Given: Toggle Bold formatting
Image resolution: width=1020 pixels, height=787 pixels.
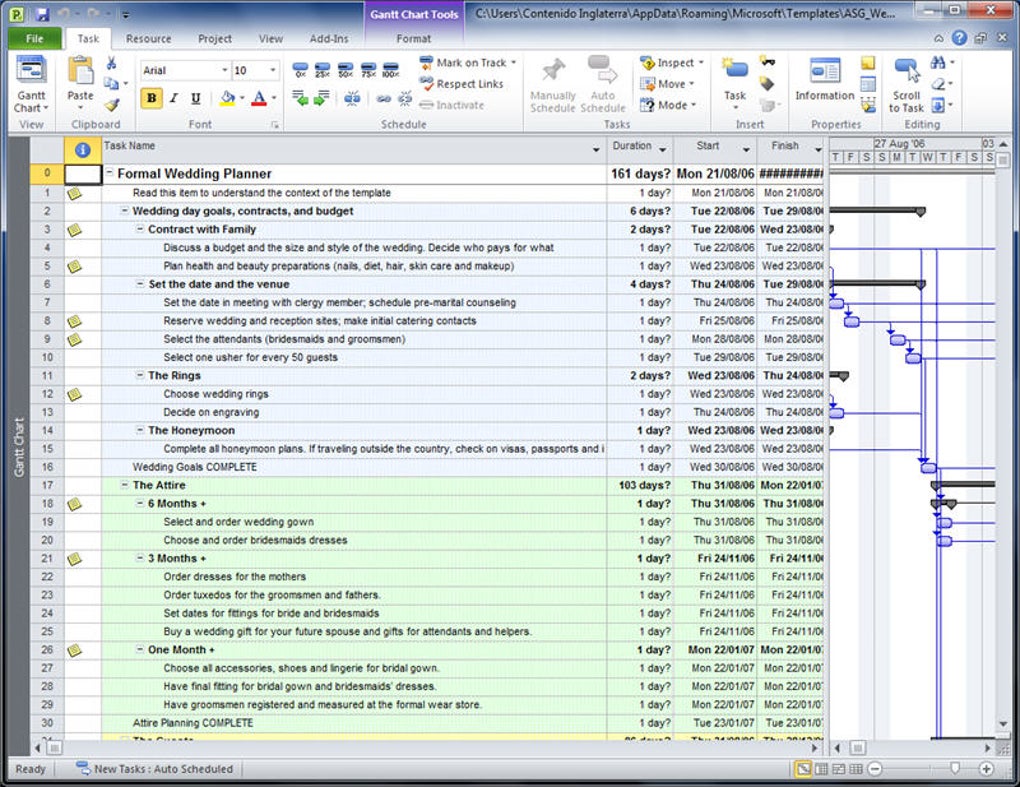Looking at the screenshot, I should pos(151,98).
